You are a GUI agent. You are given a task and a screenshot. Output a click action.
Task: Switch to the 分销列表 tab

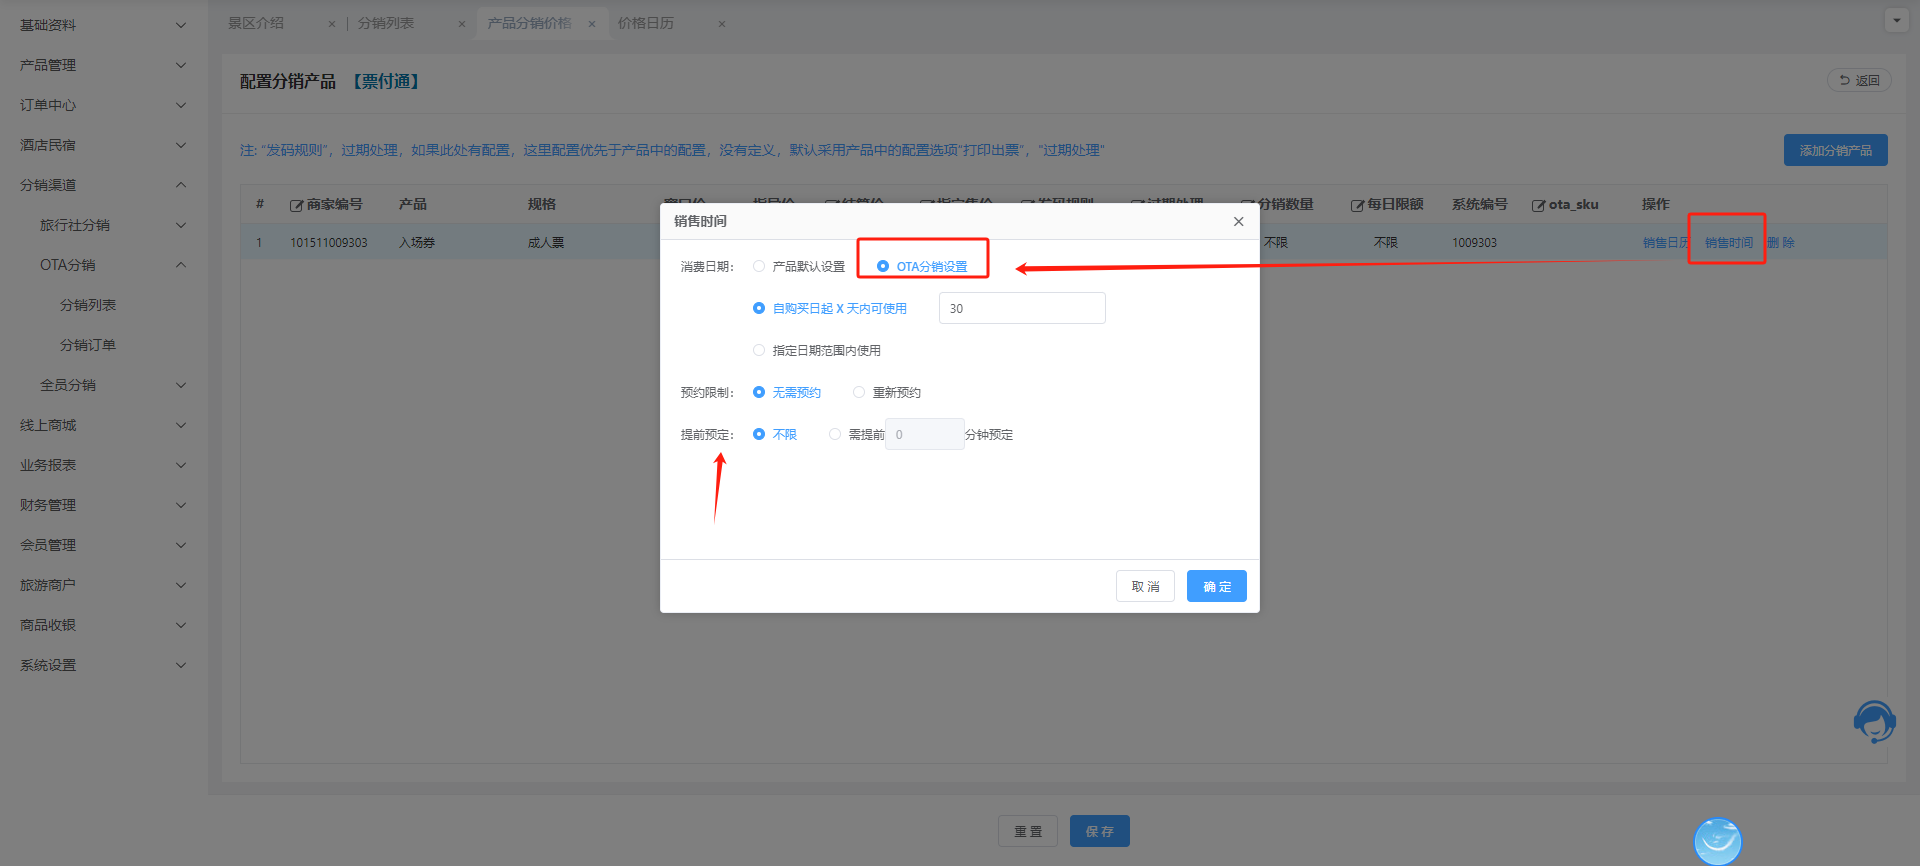(x=386, y=23)
